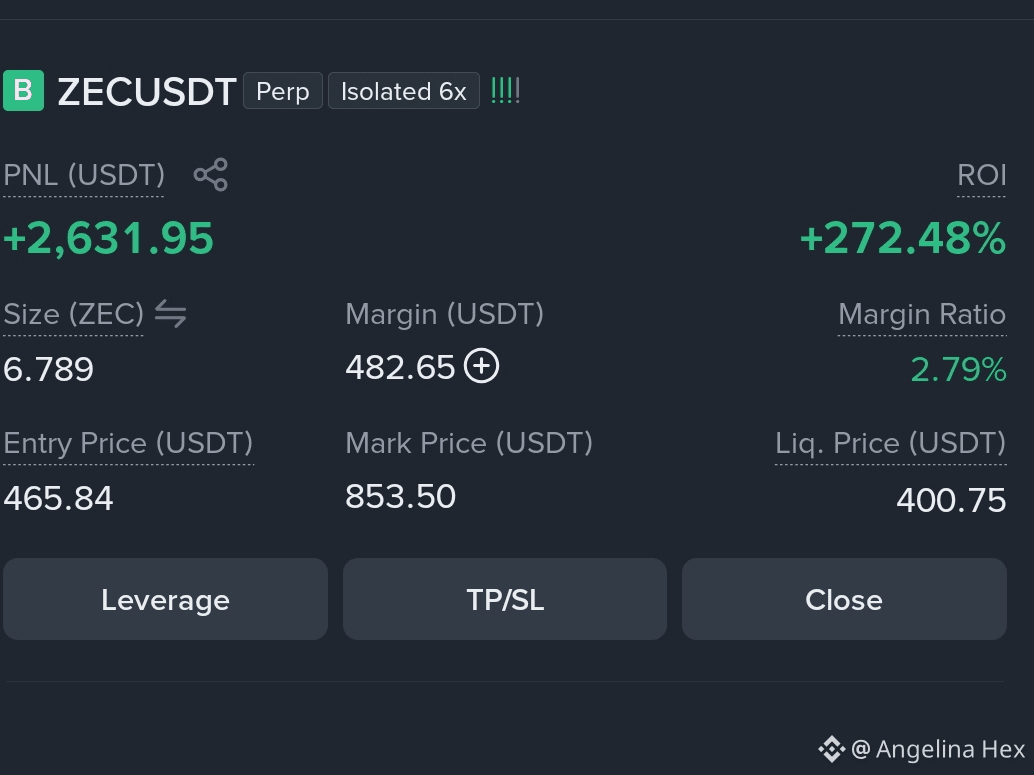Add margin using the plus circle icon
The image size is (1034, 775).
[481, 366]
